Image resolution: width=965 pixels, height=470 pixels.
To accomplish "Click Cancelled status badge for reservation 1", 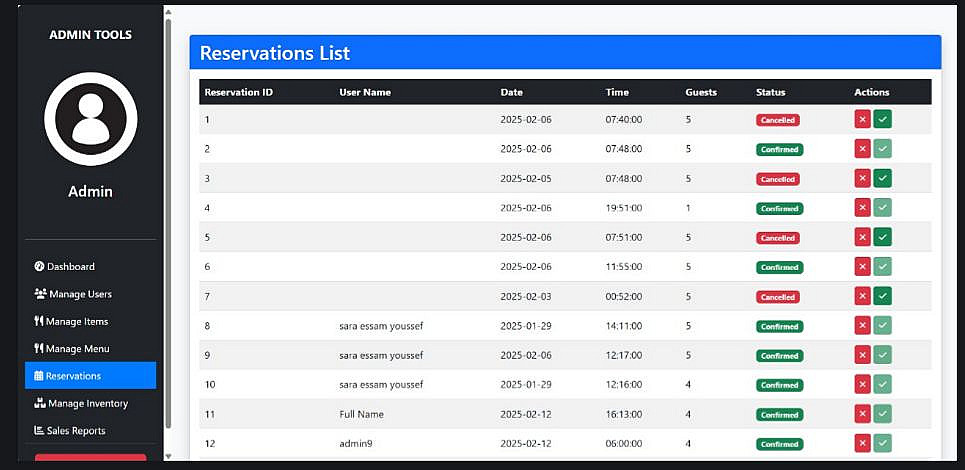I will coord(778,120).
